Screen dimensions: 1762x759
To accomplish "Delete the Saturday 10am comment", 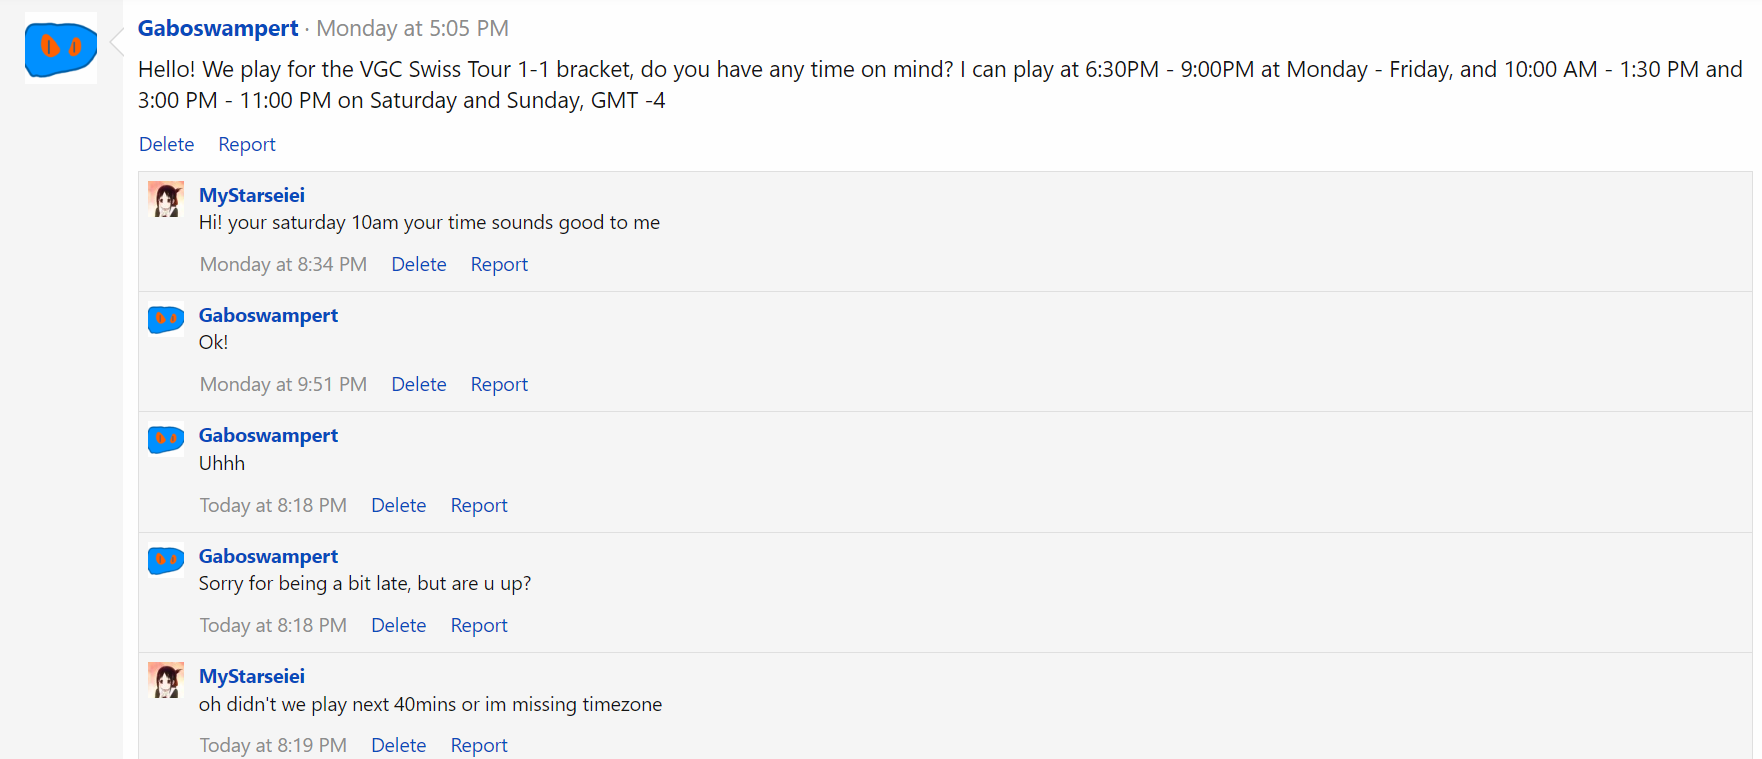I will tap(419, 264).
